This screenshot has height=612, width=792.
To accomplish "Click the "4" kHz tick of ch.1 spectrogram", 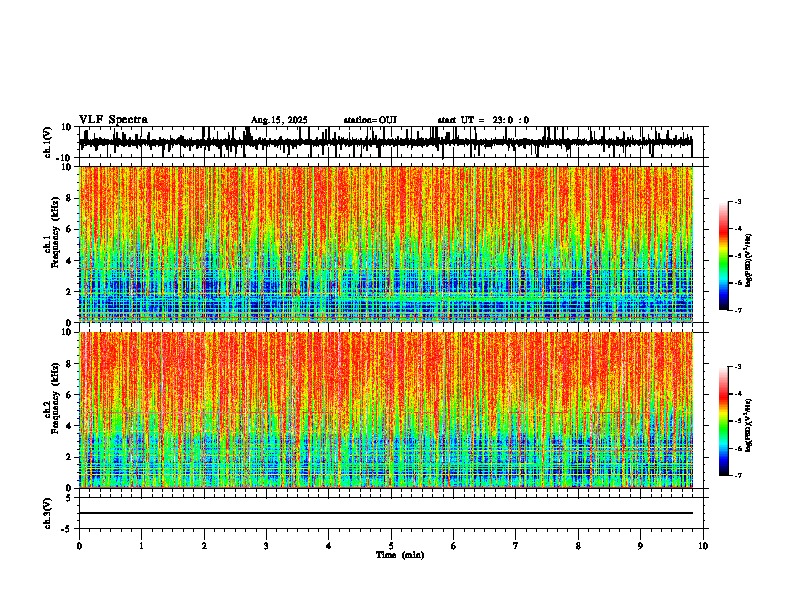I will (69, 261).
